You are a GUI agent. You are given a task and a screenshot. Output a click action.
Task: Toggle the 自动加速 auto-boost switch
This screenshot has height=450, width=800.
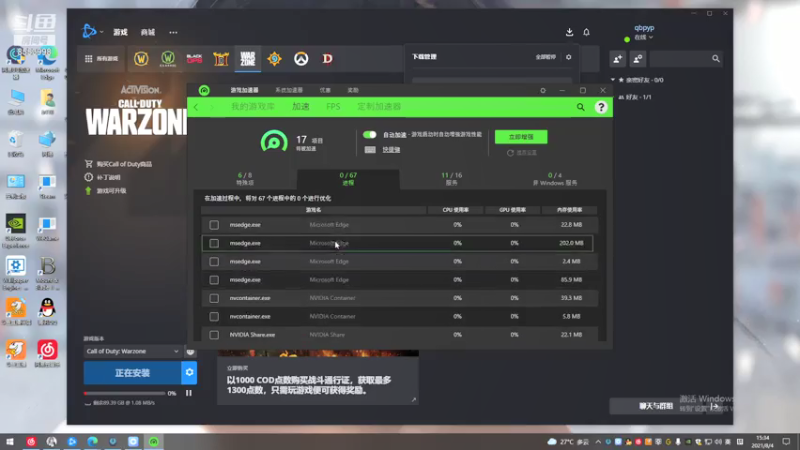[370, 135]
